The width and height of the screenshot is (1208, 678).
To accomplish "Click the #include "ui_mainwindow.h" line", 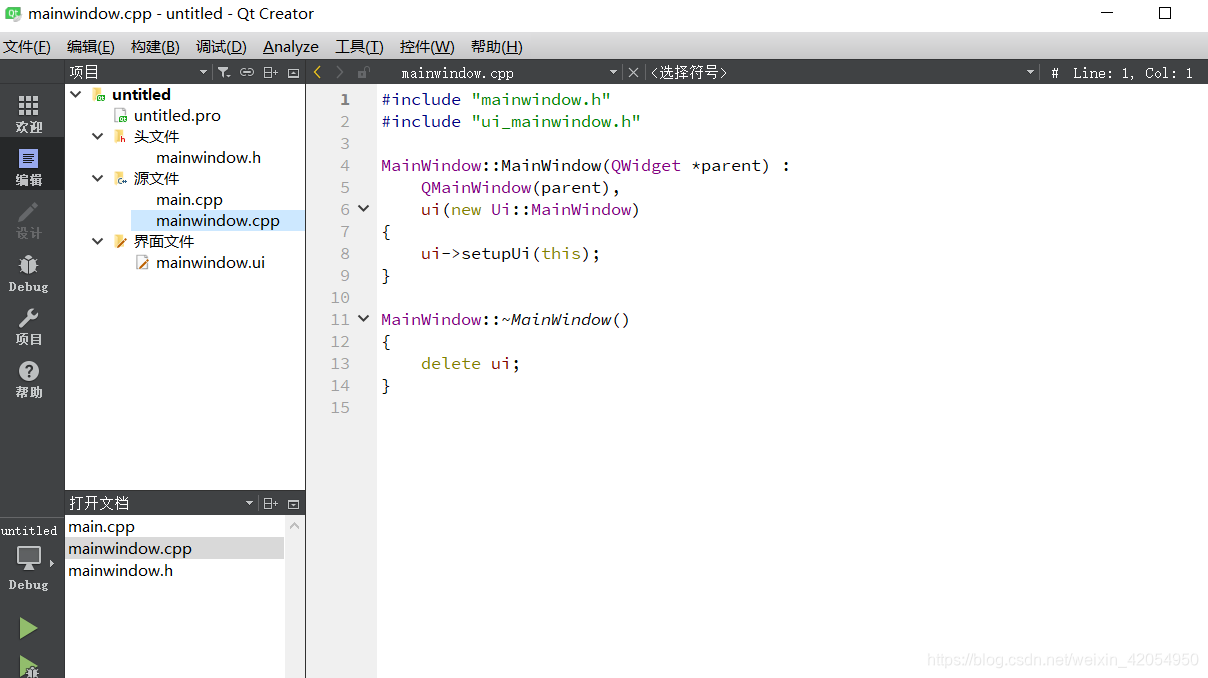I will click(x=510, y=121).
